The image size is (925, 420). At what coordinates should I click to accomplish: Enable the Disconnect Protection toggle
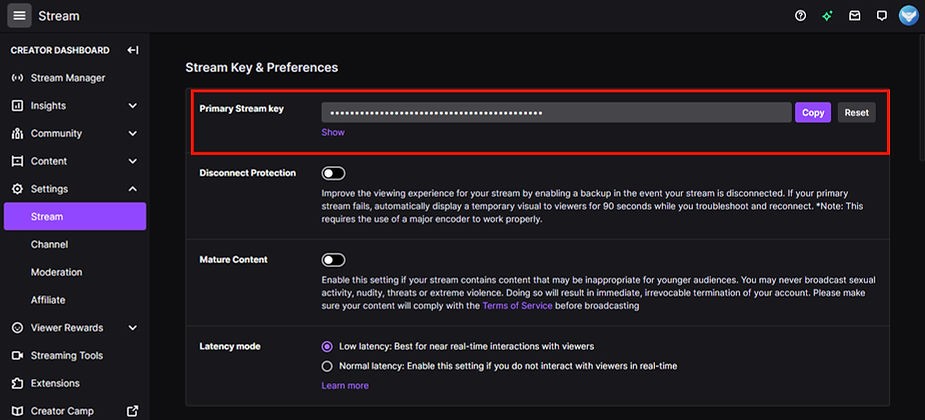[333, 173]
